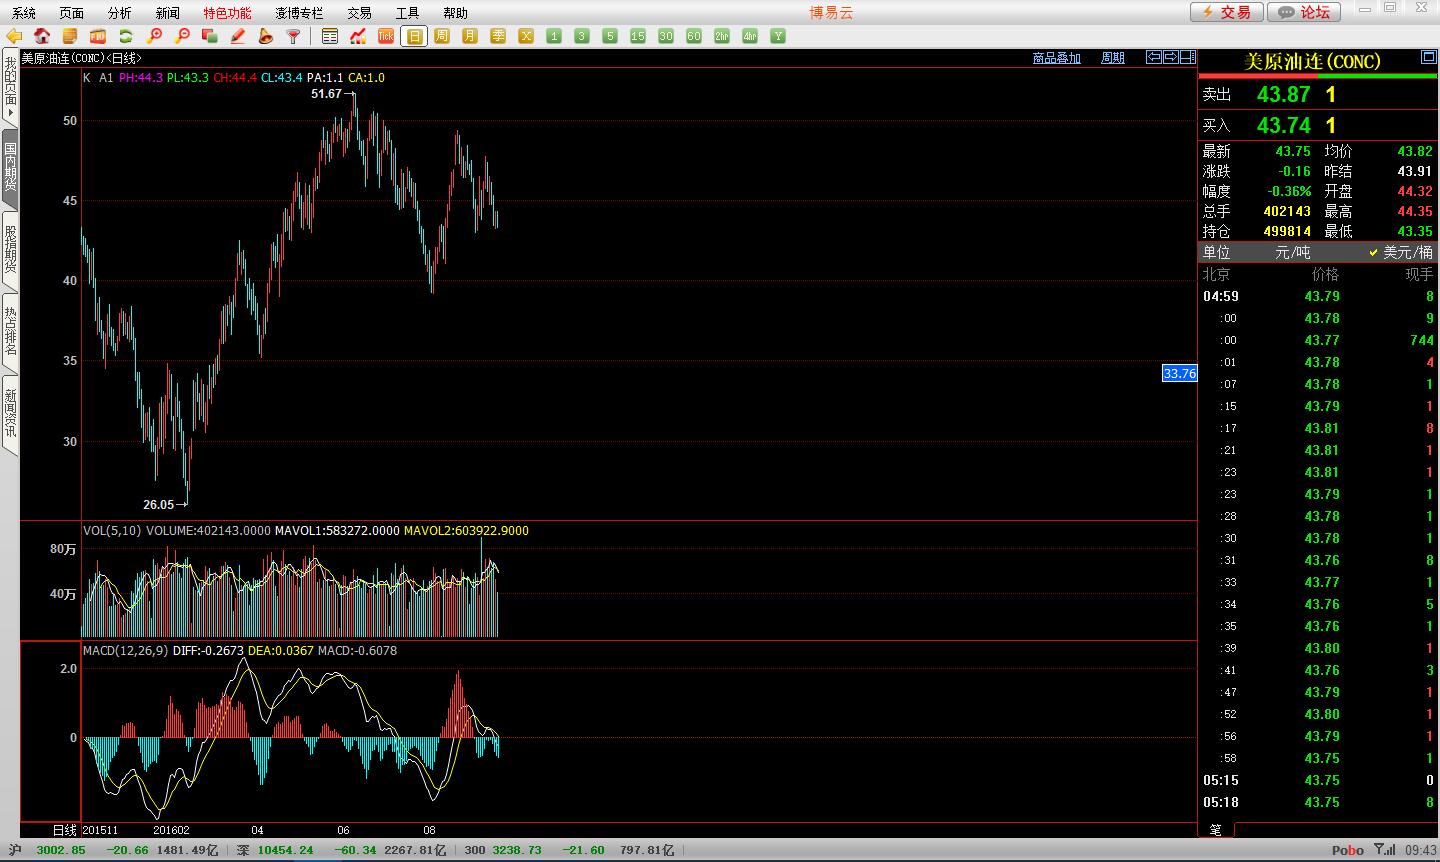This screenshot has height=862, width=1440.
Task: Select the red pencil drawing tool
Action: (x=238, y=36)
